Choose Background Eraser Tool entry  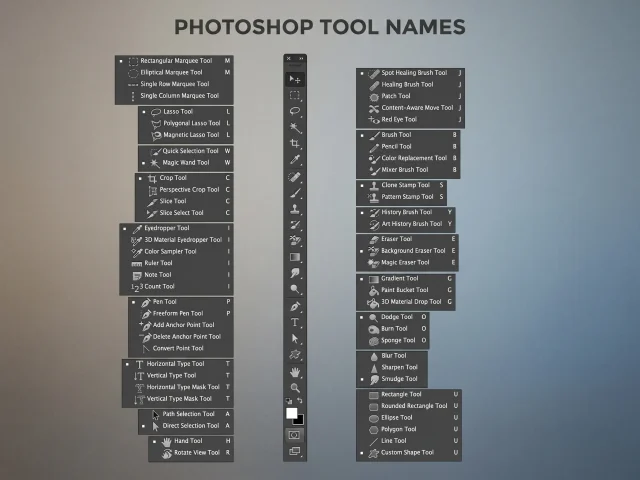407,251
